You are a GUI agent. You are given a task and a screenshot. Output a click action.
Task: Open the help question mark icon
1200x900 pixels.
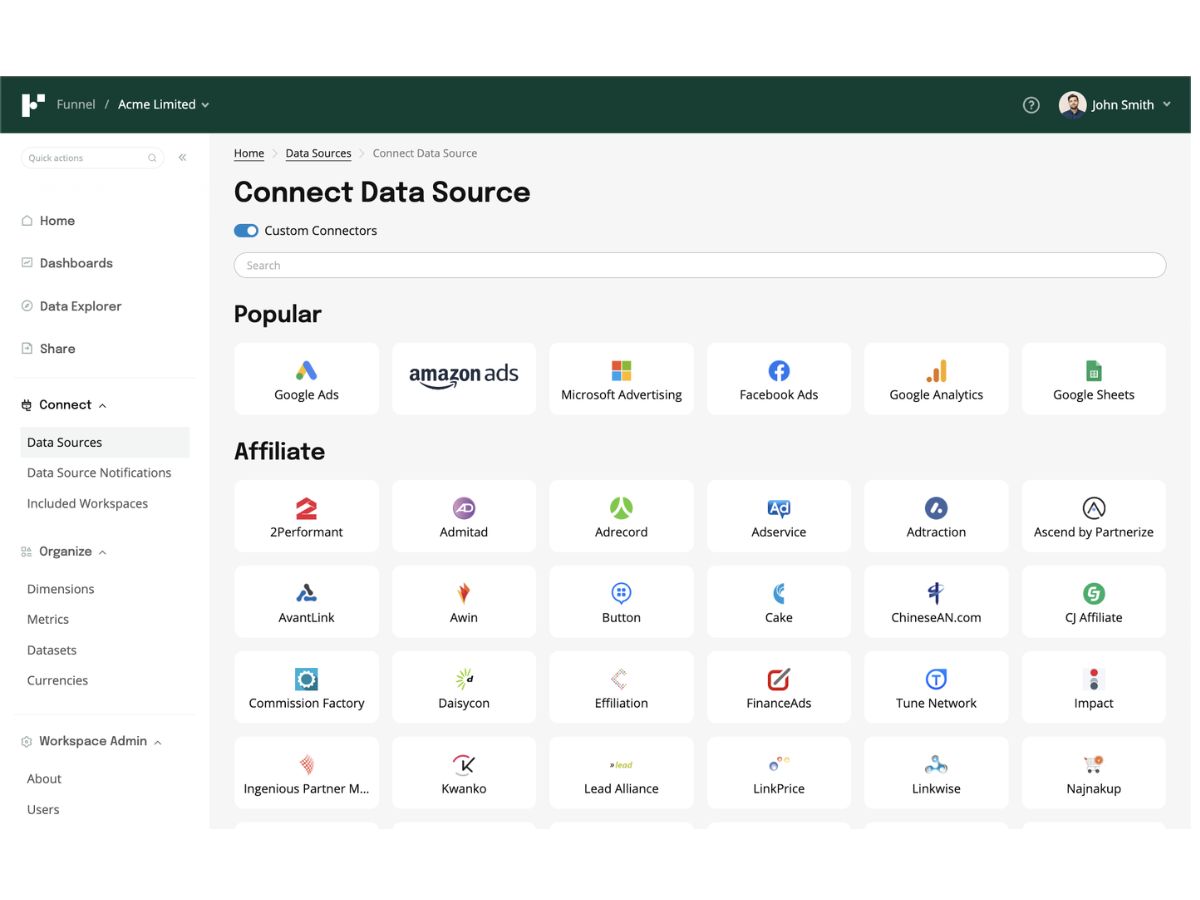tap(1031, 105)
